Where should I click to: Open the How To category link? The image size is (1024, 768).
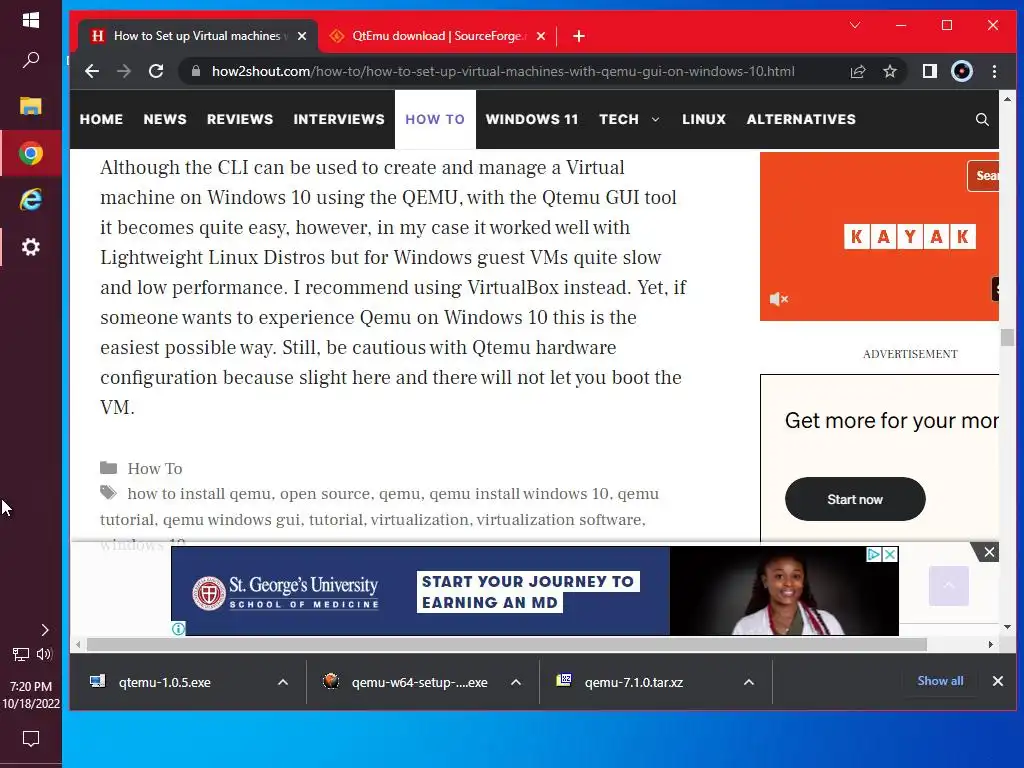155,468
